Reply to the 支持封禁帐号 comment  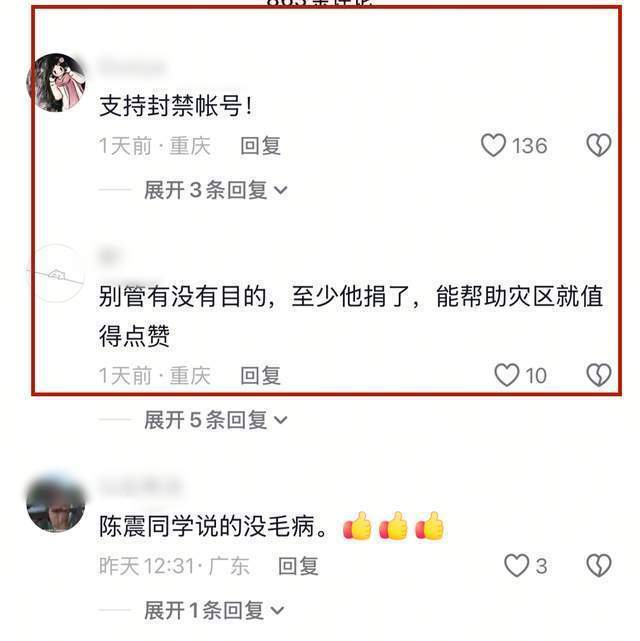tap(260, 146)
